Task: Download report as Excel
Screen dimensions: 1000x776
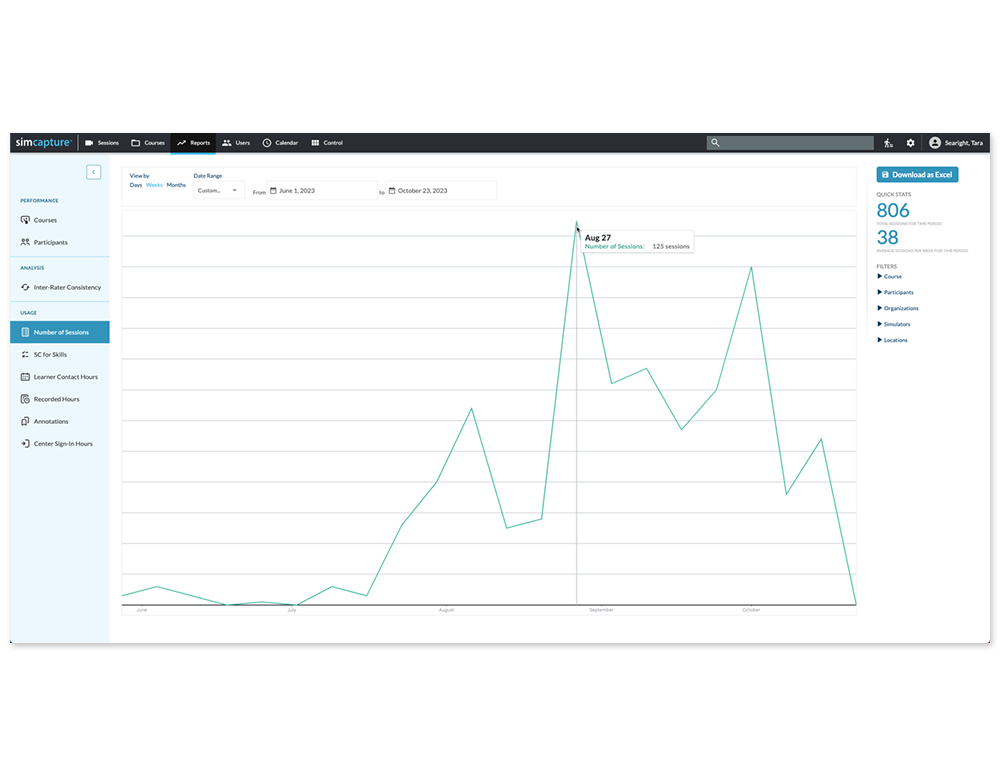Action: (917, 174)
